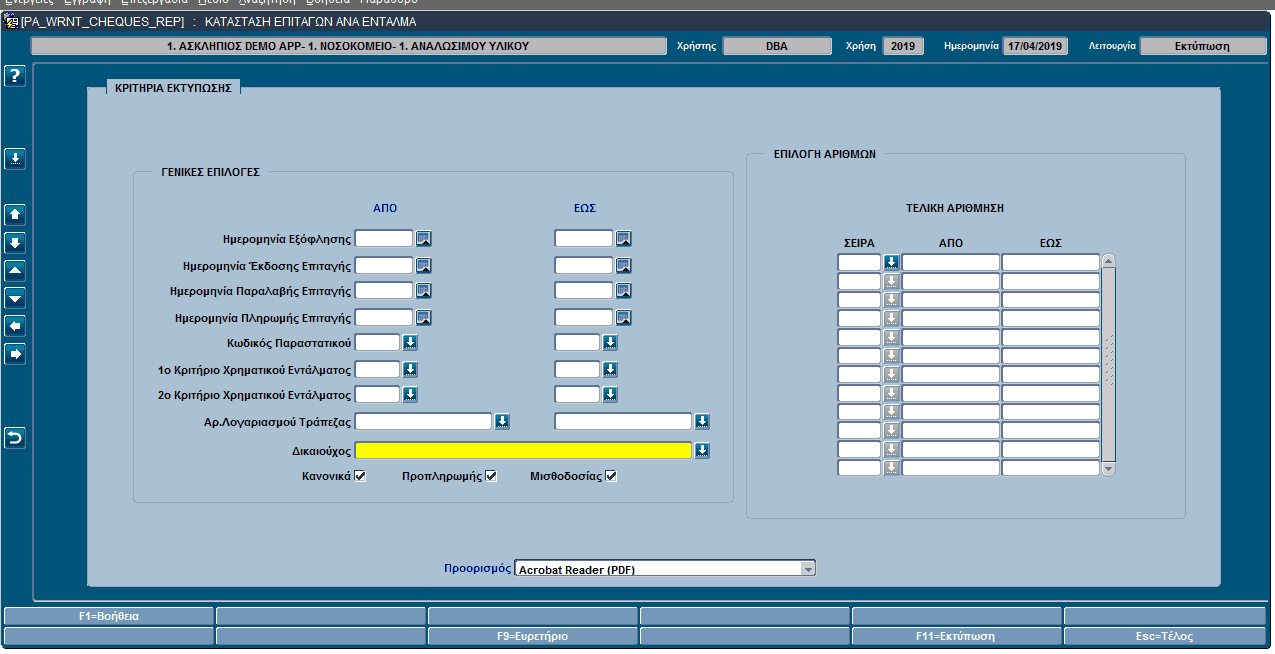Open calendar for Ημερομηνία Παραλαβής Επιταγής ΕΩΣ
Image resolution: width=1275 pixels, height=654 pixels.
coord(623,291)
